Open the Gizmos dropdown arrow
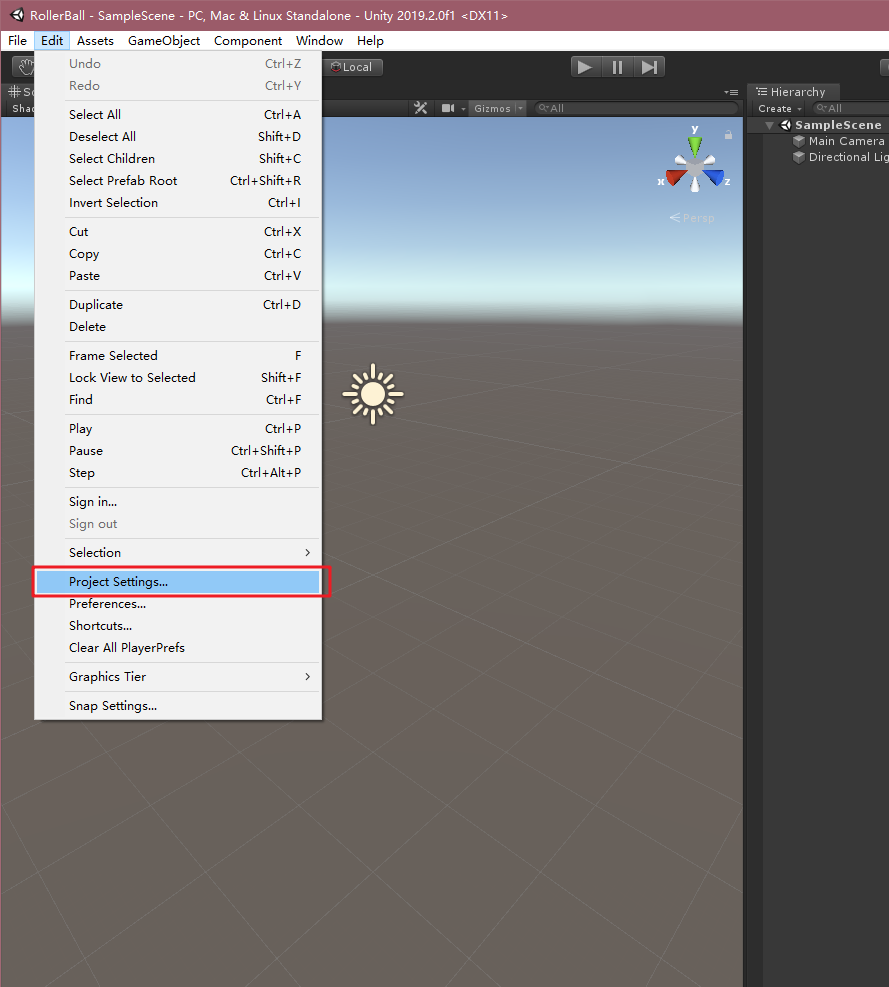The width and height of the screenshot is (889, 987). 520,108
